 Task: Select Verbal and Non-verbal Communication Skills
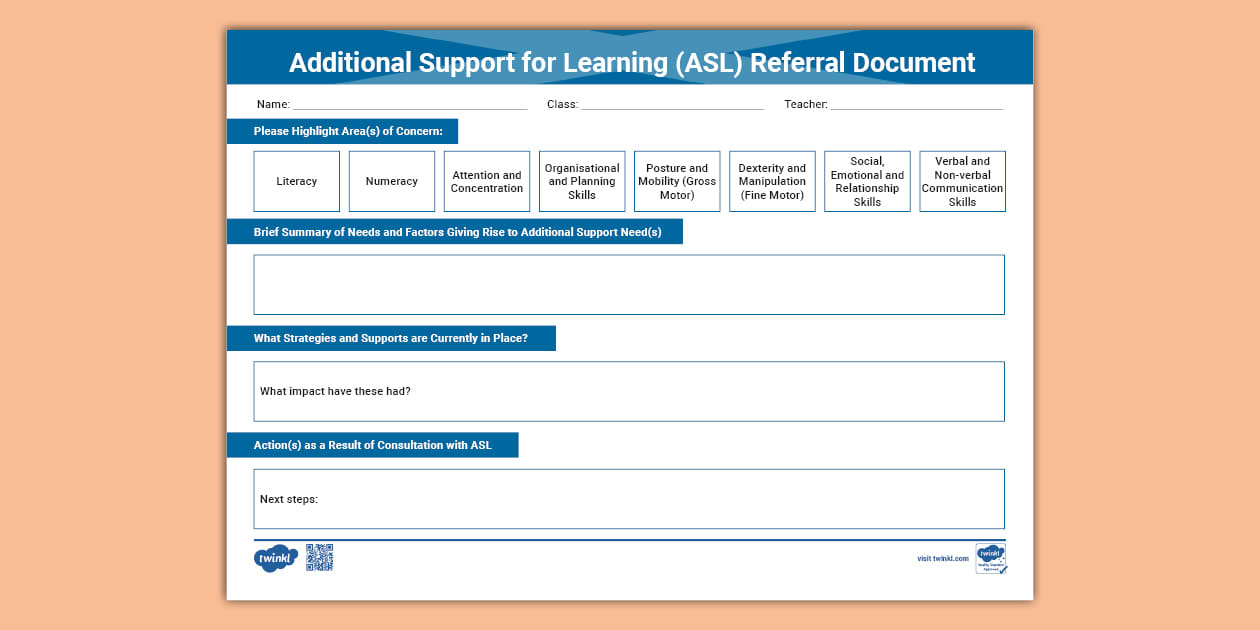pos(961,181)
